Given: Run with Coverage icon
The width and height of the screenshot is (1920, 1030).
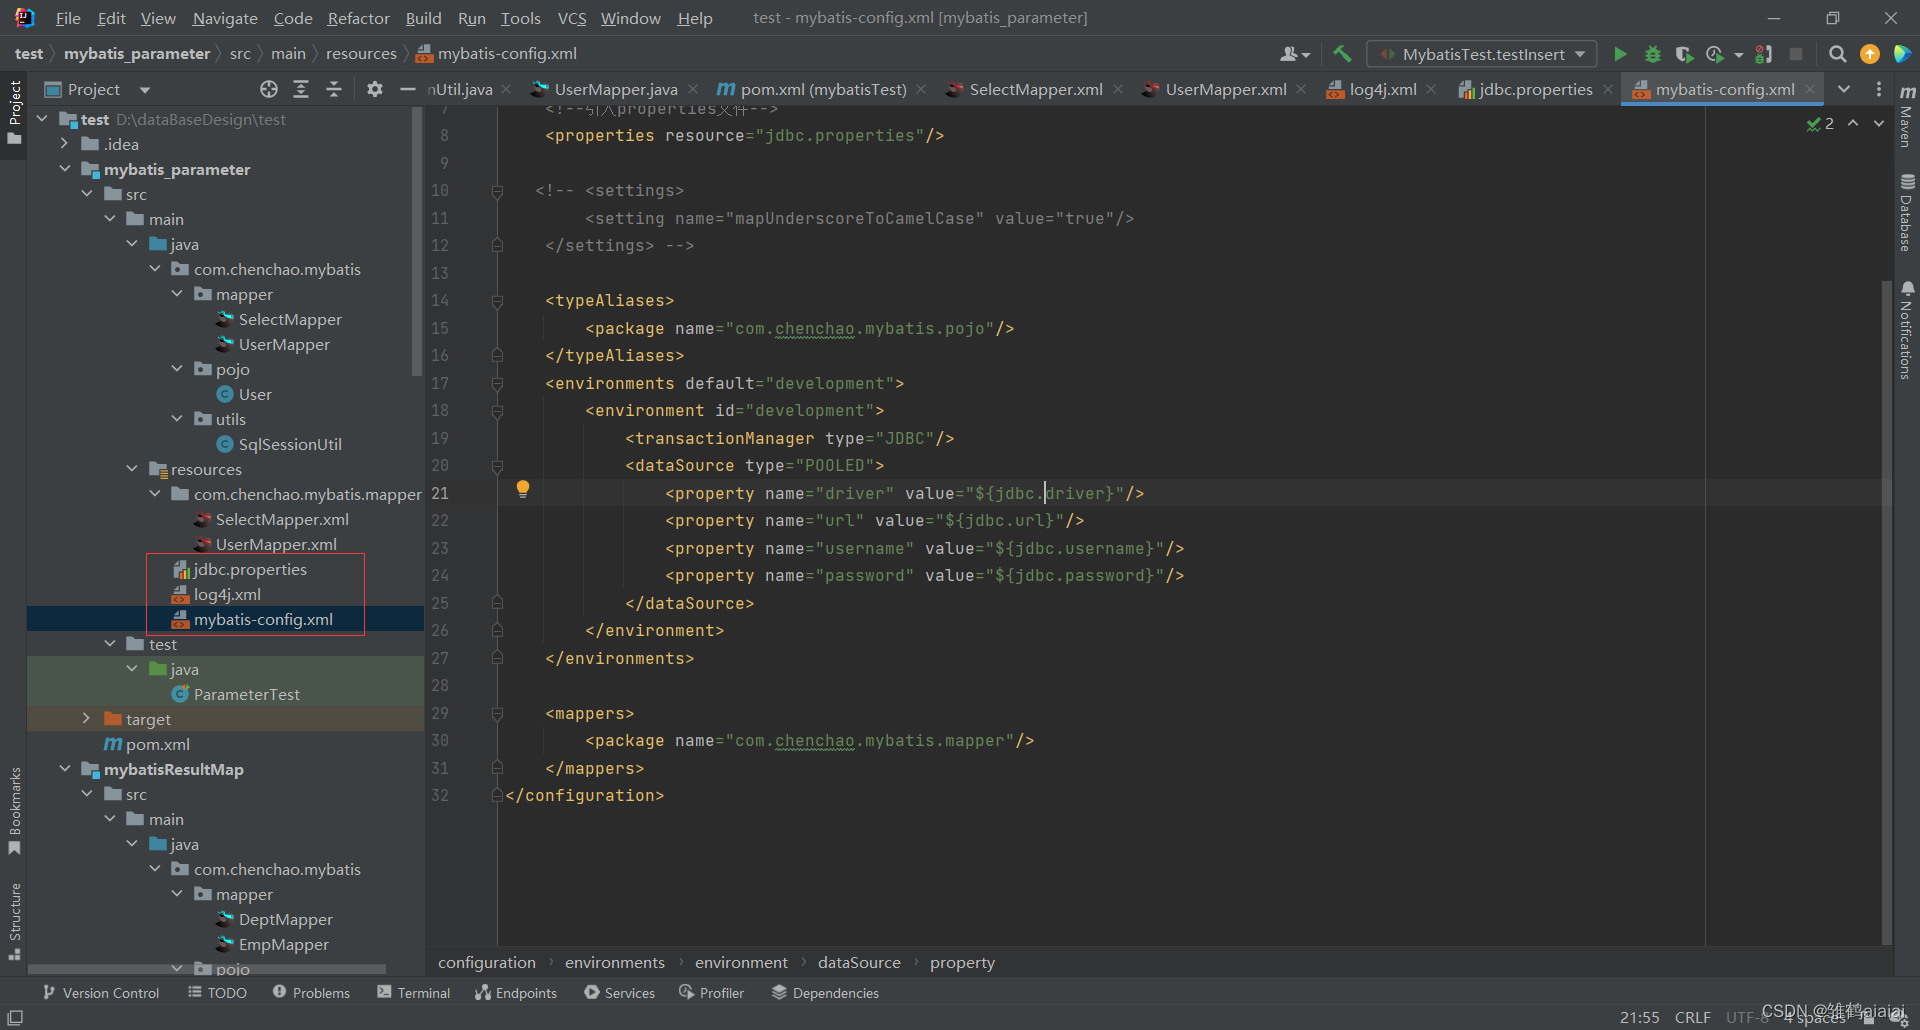Looking at the screenshot, I should tap(1684, 54).
